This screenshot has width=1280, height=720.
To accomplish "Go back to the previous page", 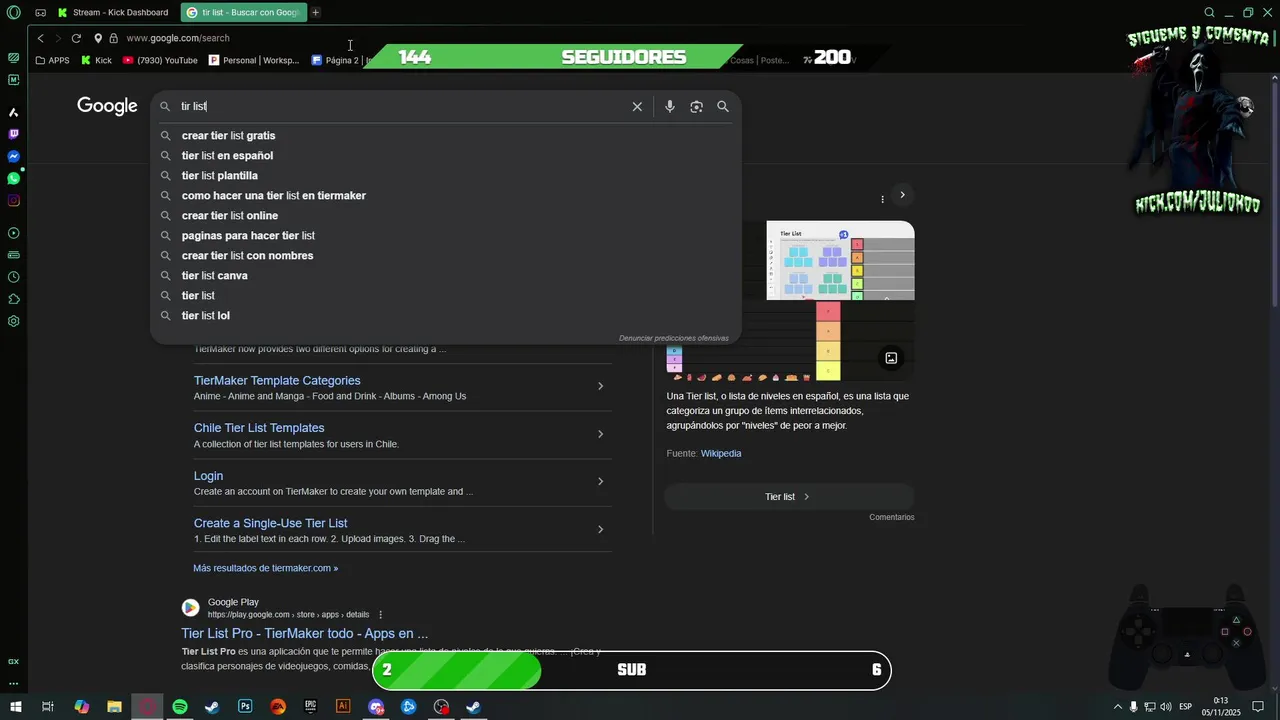I will click(40, 38).
